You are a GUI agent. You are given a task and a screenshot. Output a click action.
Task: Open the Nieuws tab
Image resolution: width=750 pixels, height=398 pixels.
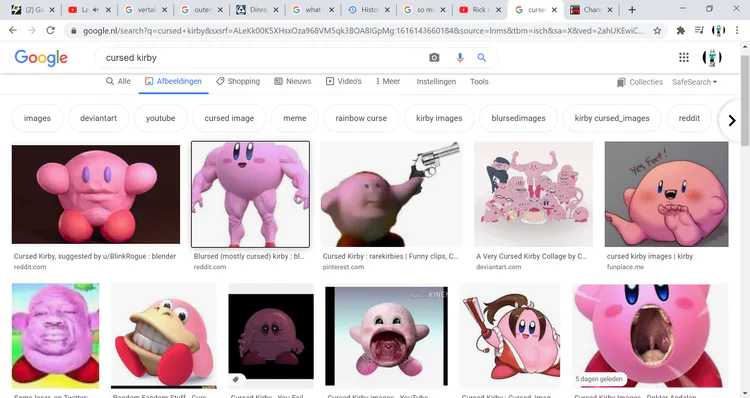pyautogui.click(x=293, y=81)
